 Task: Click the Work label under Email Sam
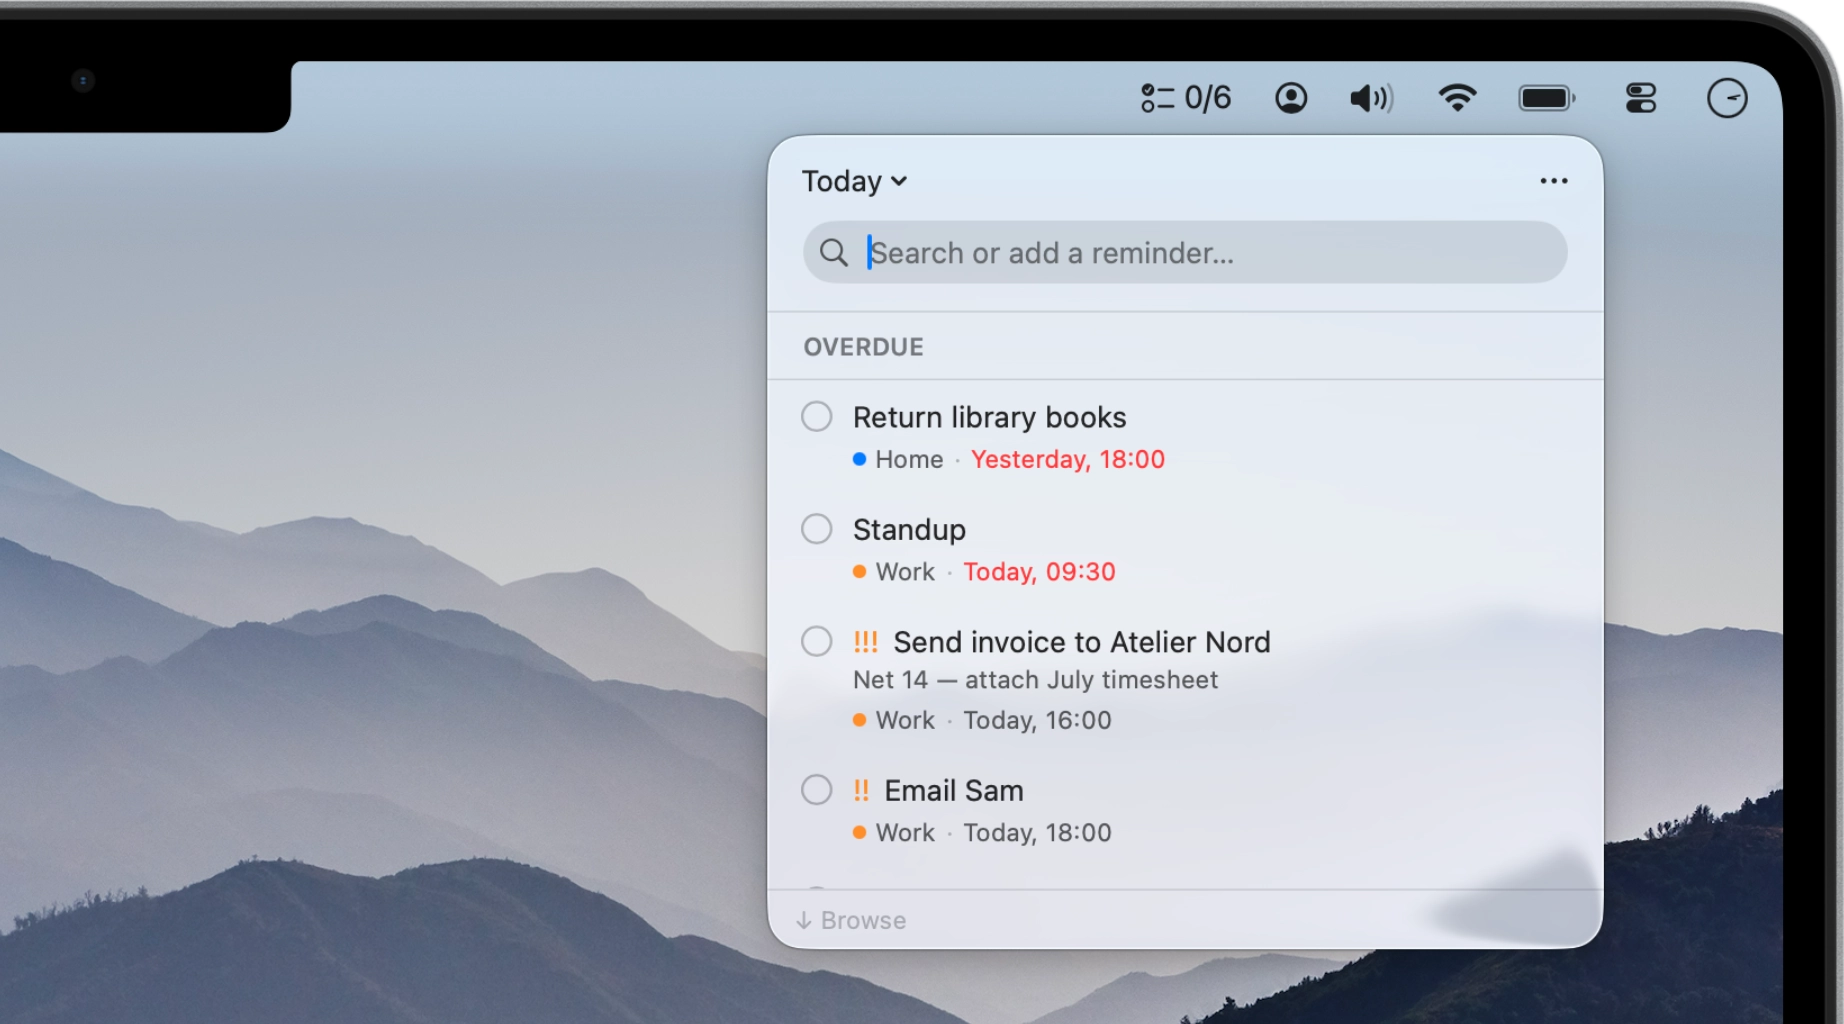905,832
